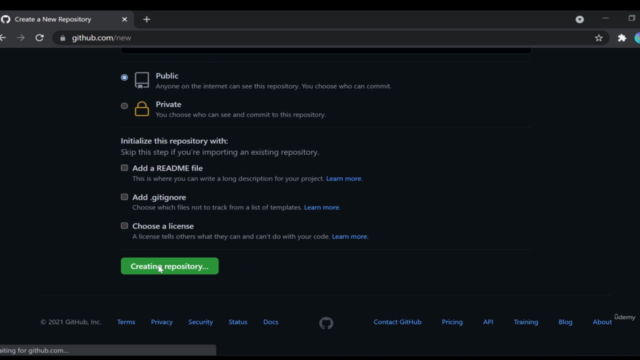
Task: Open the Contact GitHub footer link
Action: coord(398,322)
